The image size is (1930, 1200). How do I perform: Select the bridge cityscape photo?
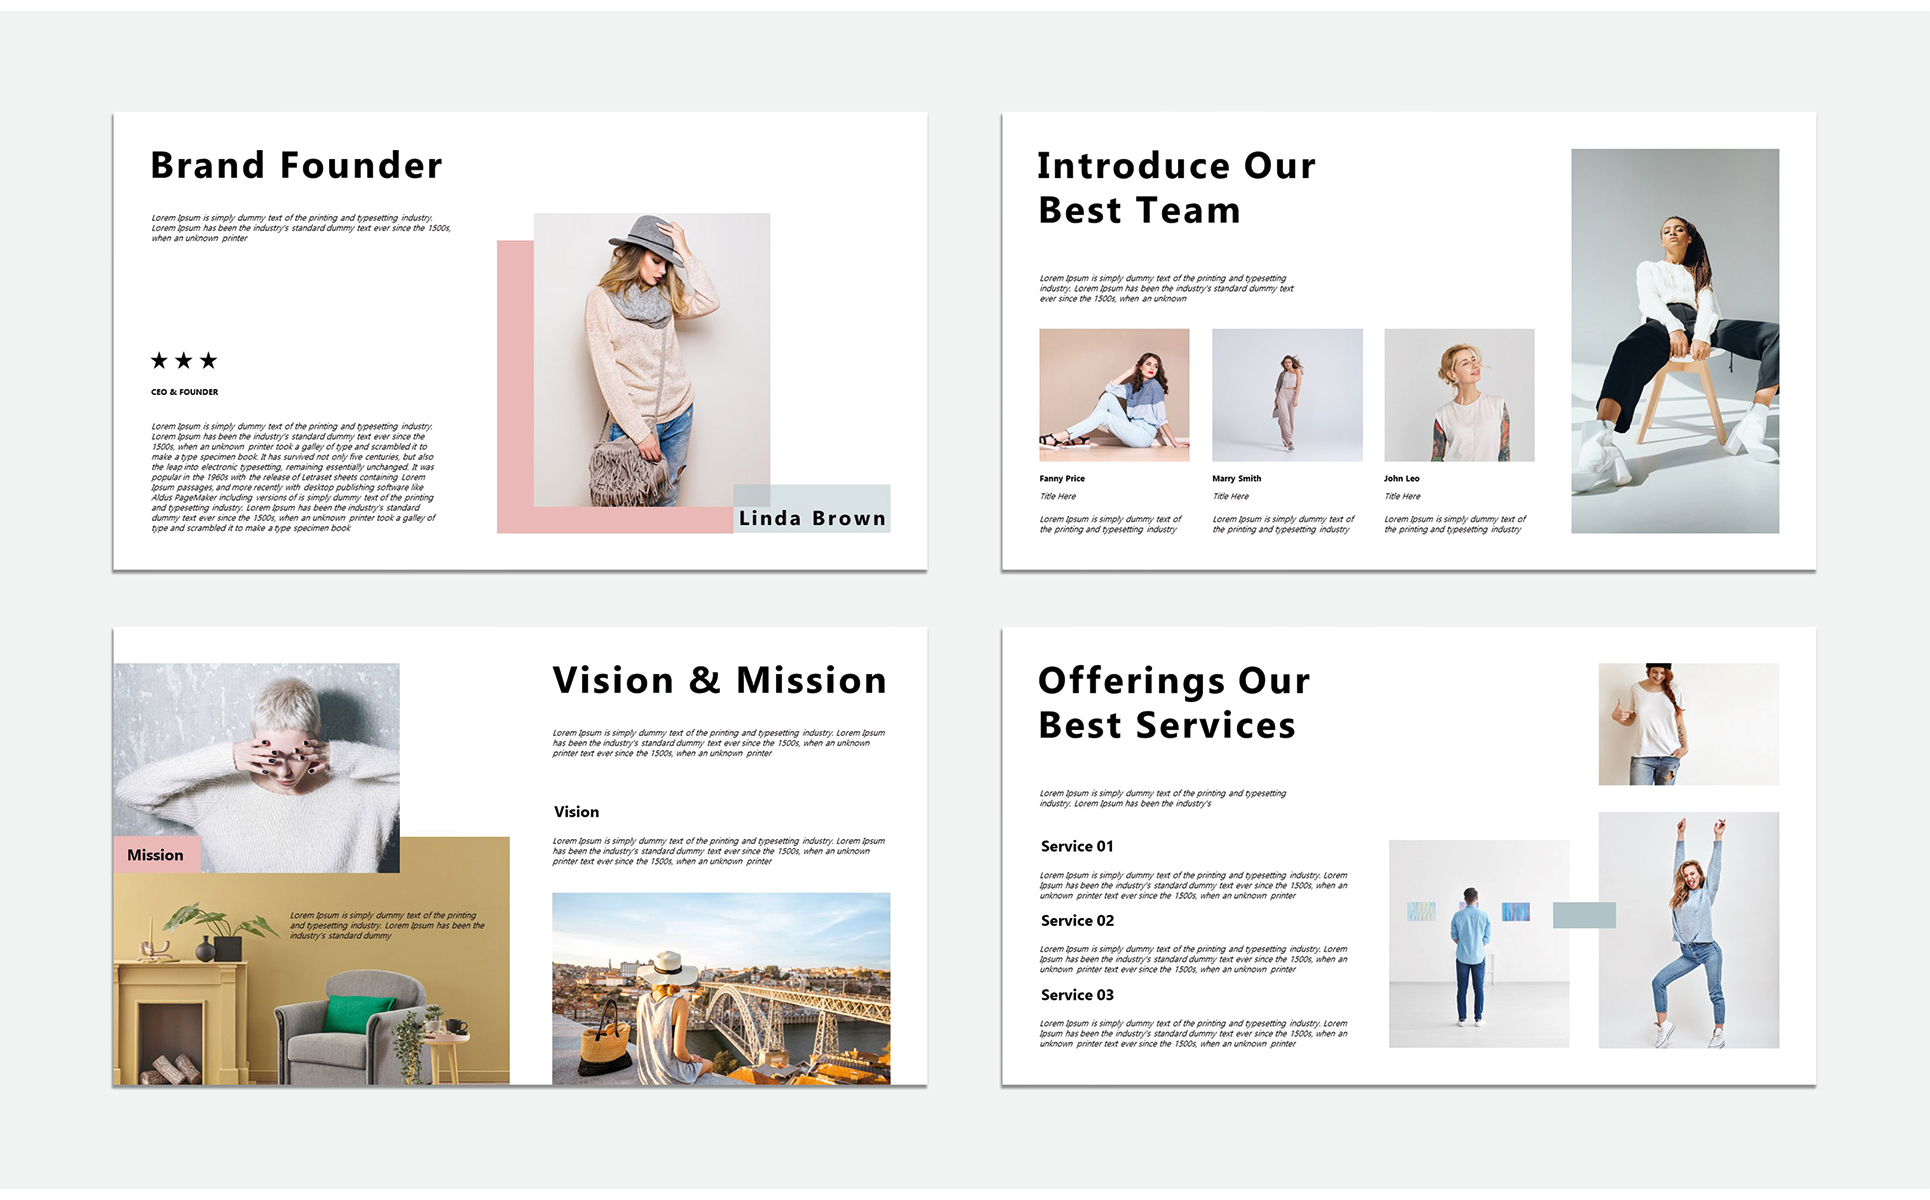721,988
